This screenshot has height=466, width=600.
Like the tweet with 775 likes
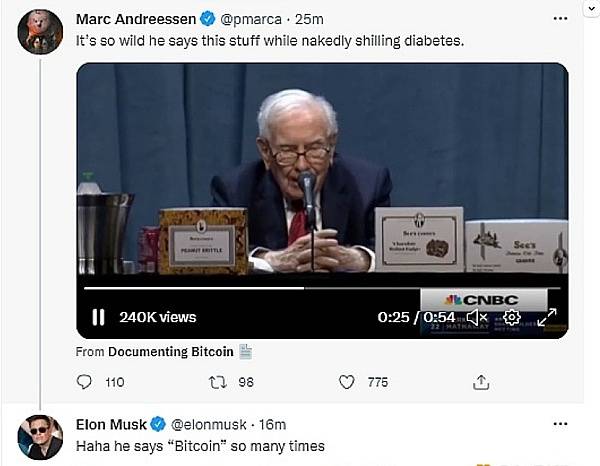click(347, 382)
